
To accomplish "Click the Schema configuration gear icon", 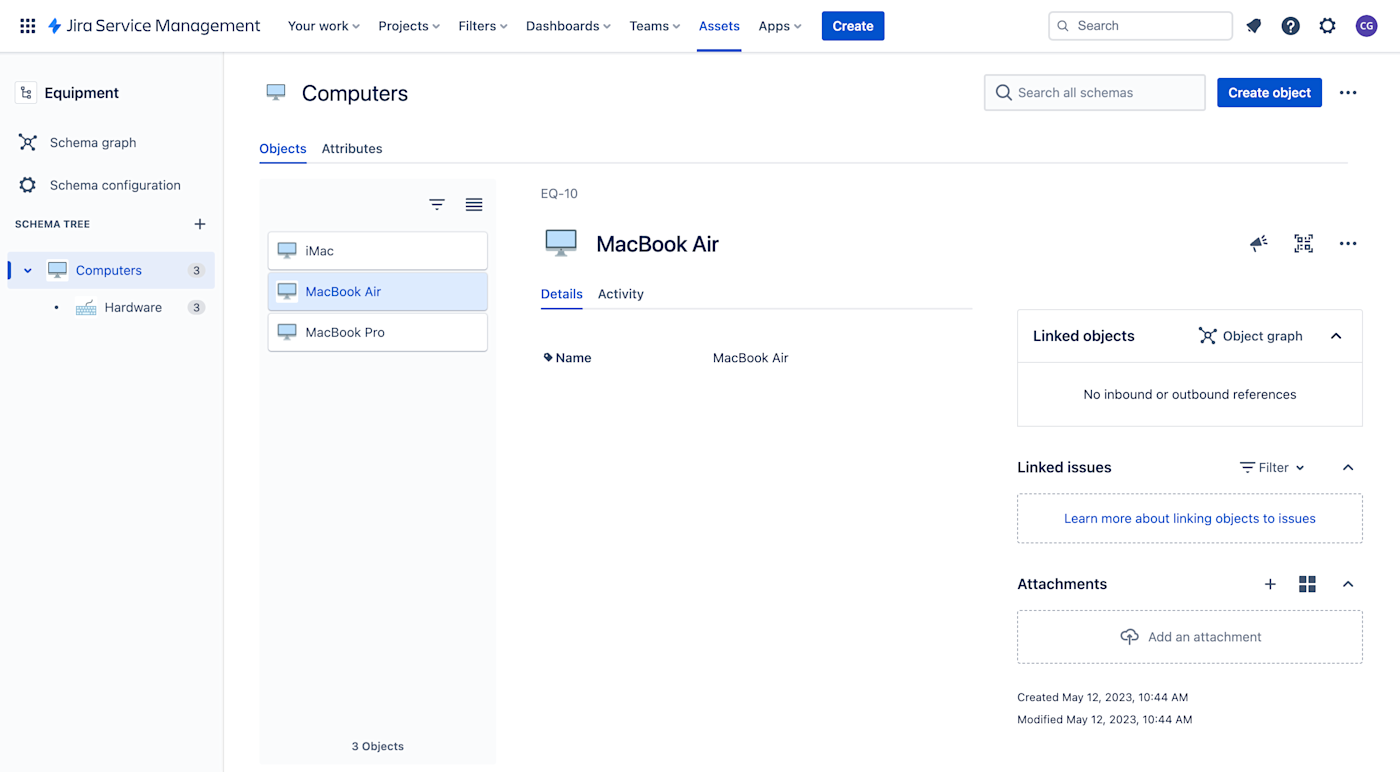I will (x=28, y=185).
